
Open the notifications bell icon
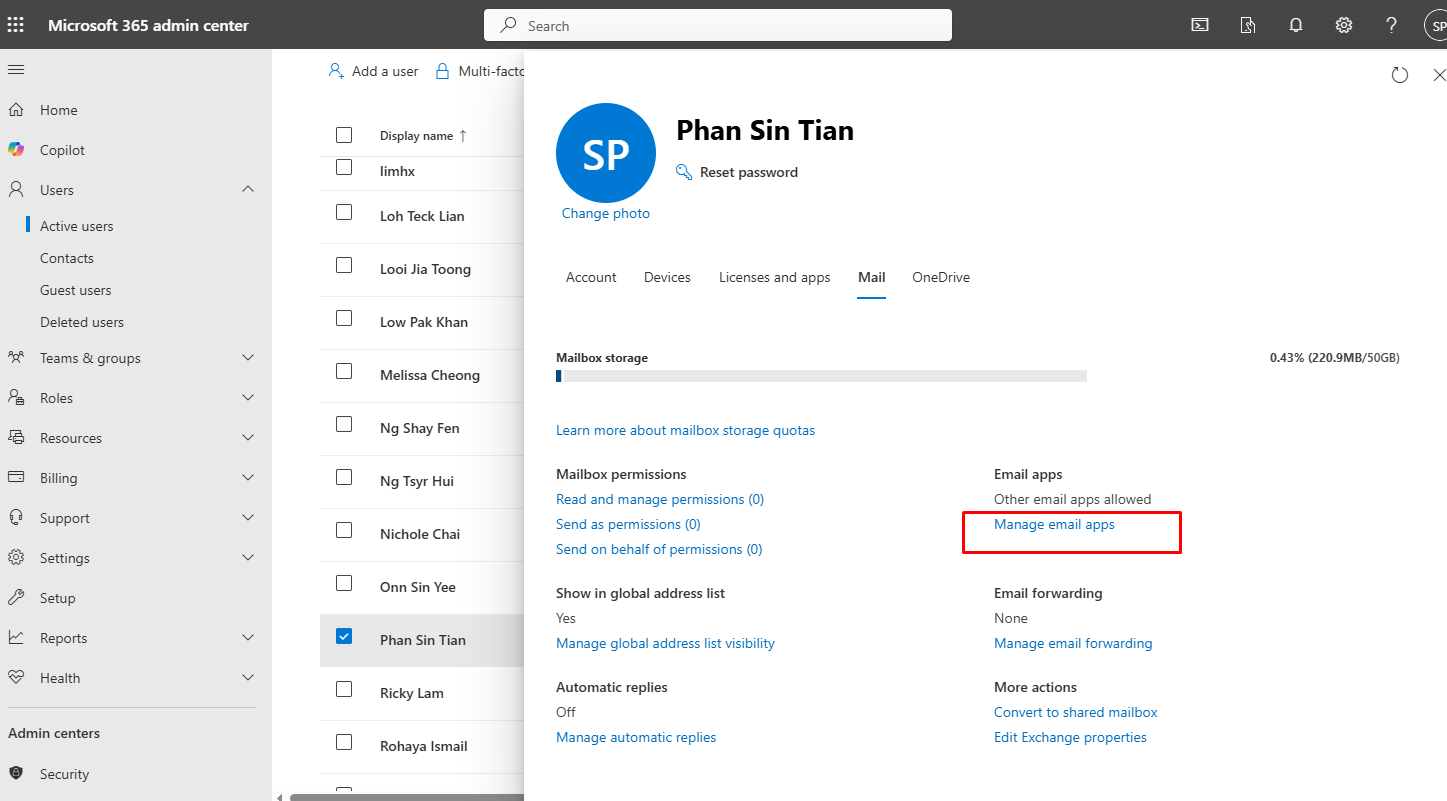pyautogui.click(x=1296, y=25)
